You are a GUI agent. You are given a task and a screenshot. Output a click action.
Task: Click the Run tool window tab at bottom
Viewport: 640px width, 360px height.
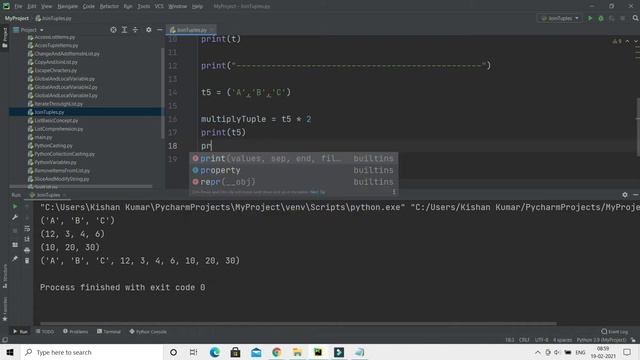click(x=20, y=332)
